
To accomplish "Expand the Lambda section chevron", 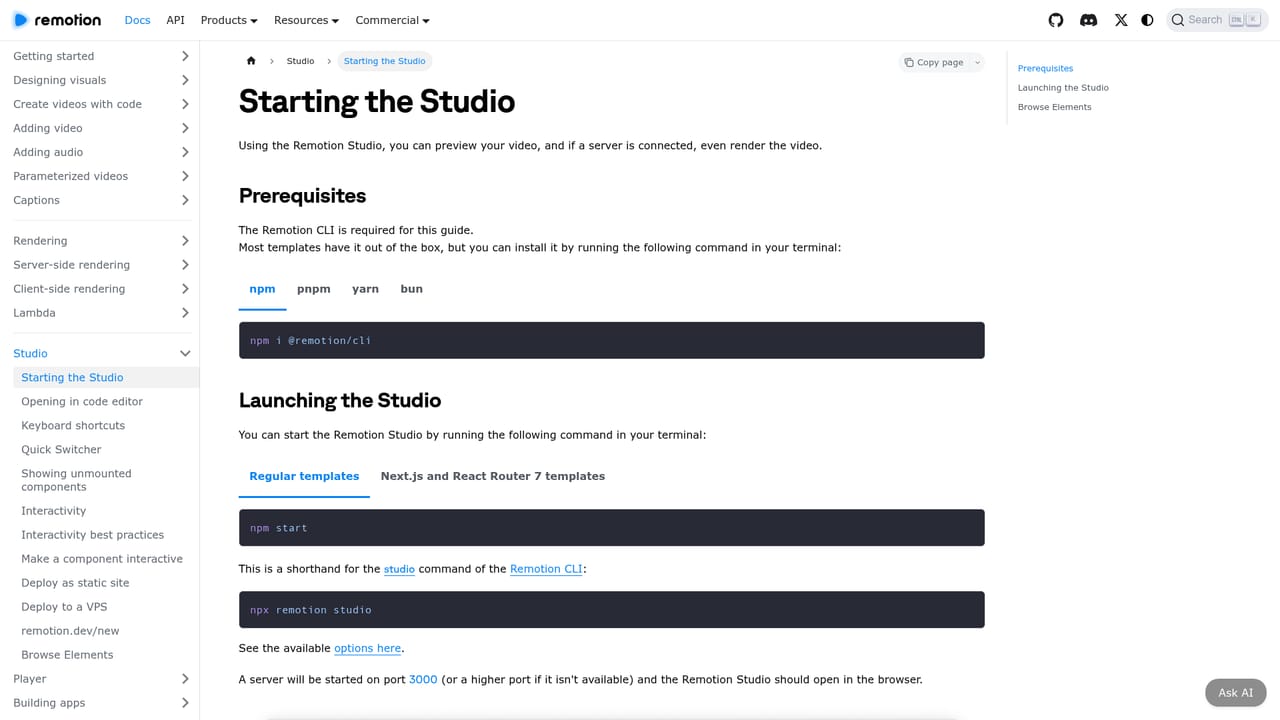I will coord(185,313).
